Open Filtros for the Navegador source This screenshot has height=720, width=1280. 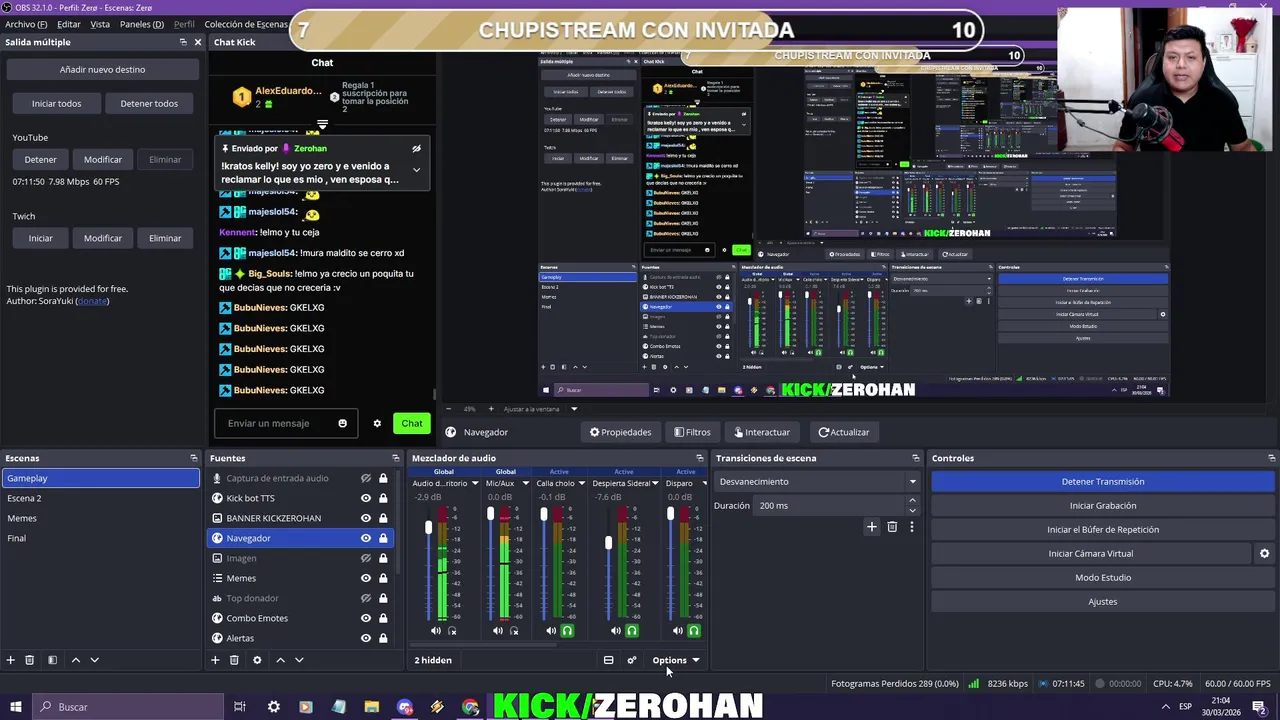click(x=692, y=432)
